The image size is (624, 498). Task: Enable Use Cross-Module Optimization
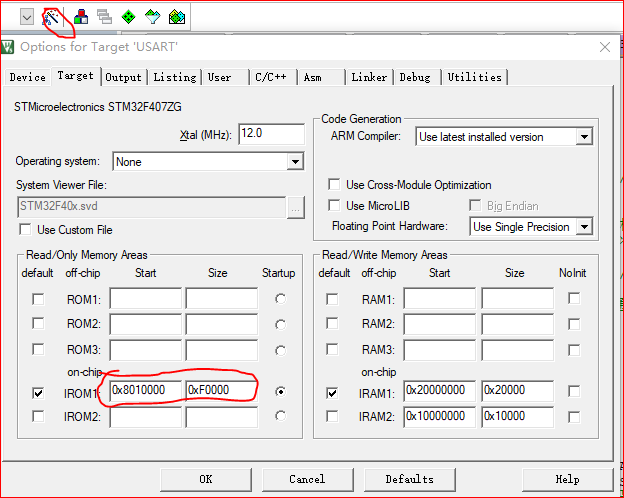click(x=334, y=184)
